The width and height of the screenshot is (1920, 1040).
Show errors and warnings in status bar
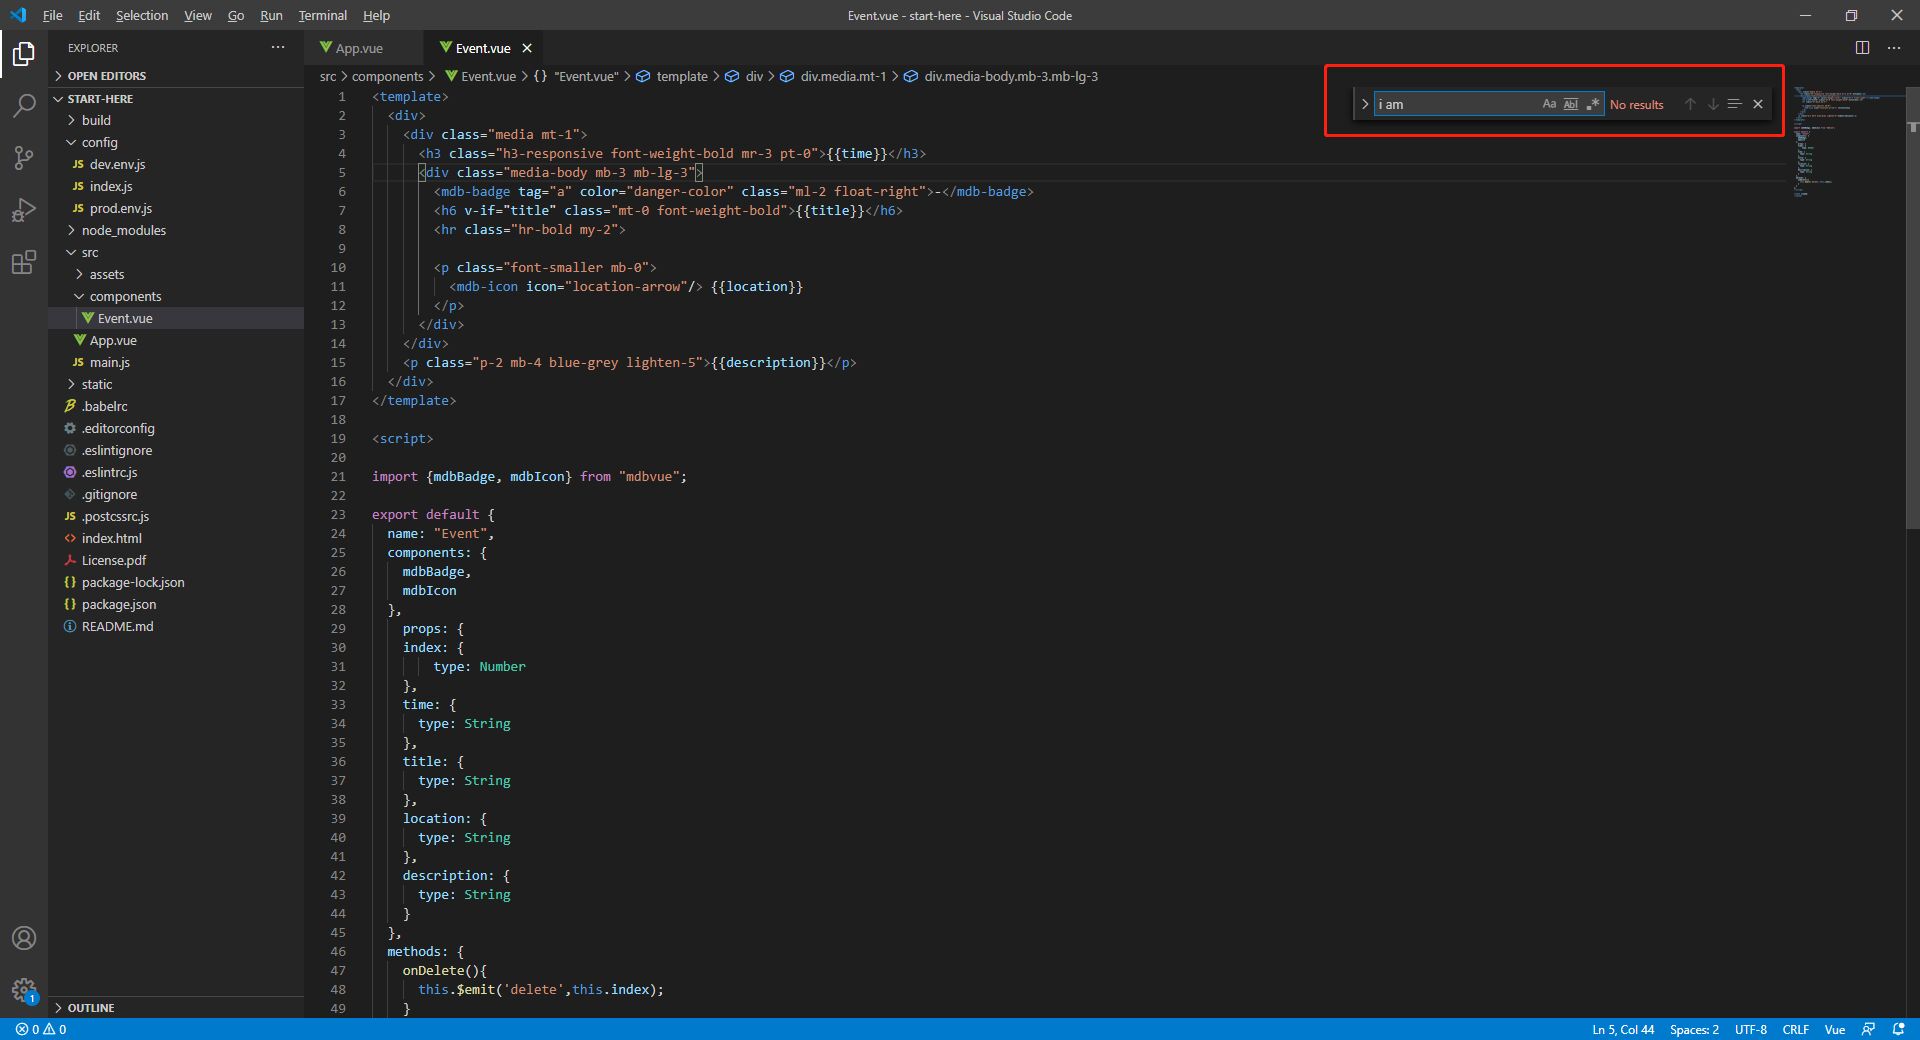pyautogui.click(x=41, y=1029)
